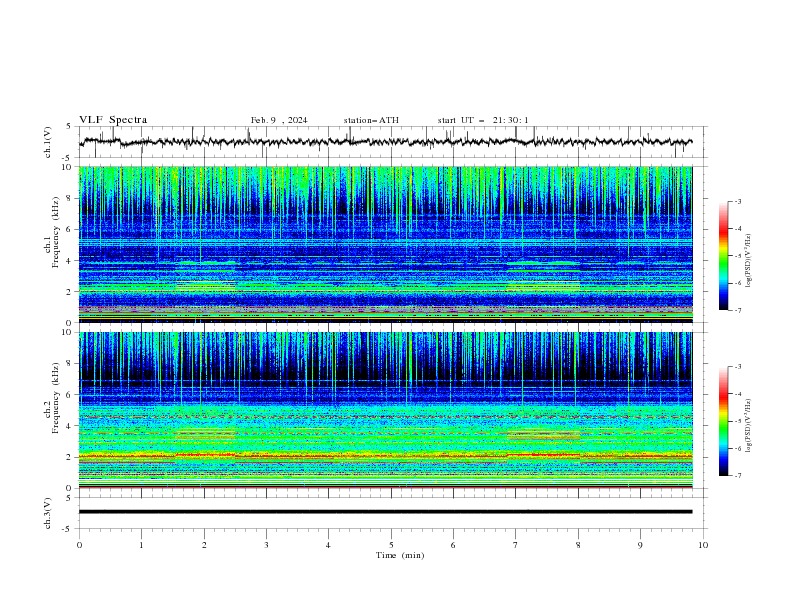Click the time axis tick label "7"

point(516,545)
